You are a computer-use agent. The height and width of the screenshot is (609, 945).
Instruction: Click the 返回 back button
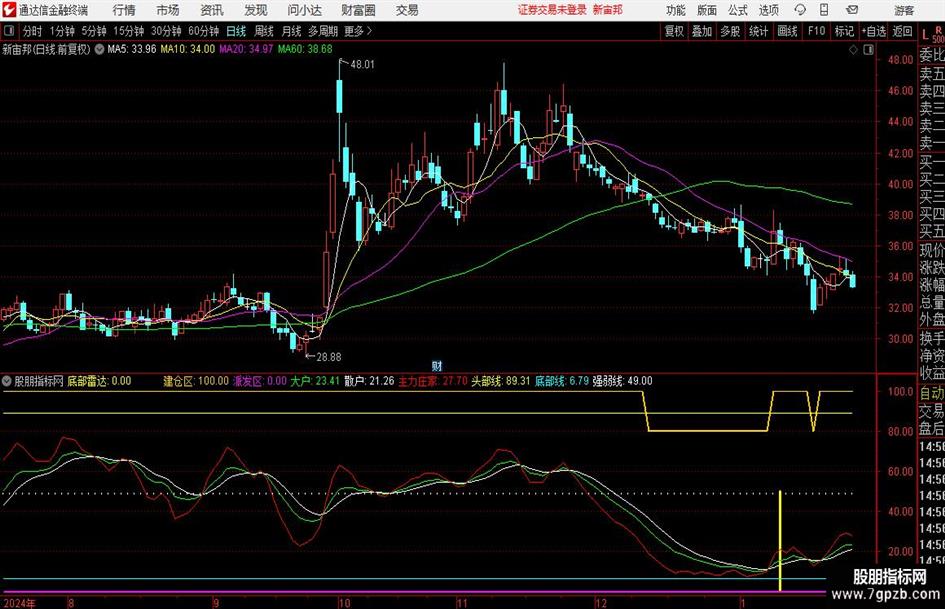902,31
